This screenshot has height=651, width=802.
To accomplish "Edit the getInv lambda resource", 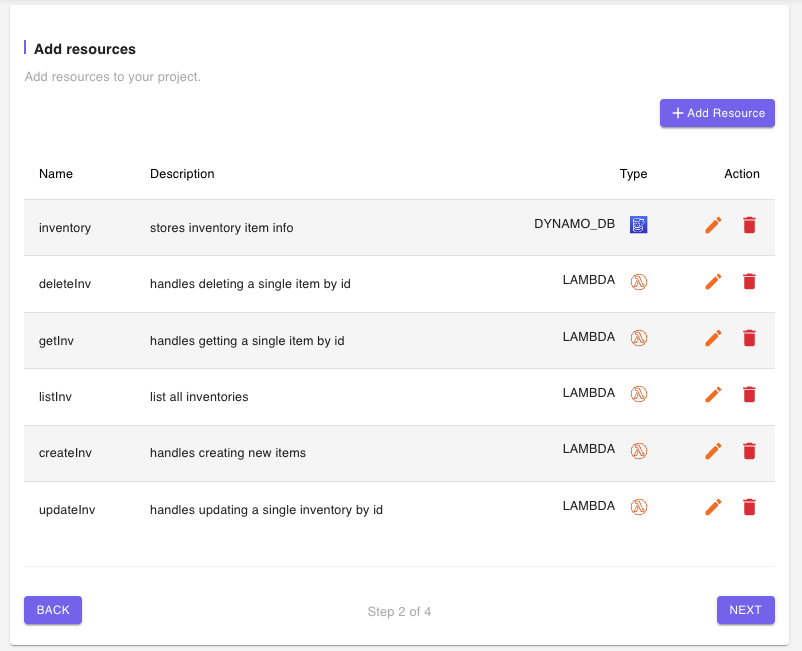I will (714, 338).
